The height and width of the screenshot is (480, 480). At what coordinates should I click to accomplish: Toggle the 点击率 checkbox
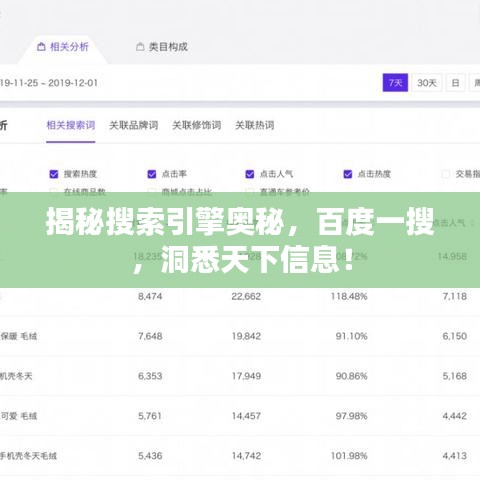(x=152, y=174)
